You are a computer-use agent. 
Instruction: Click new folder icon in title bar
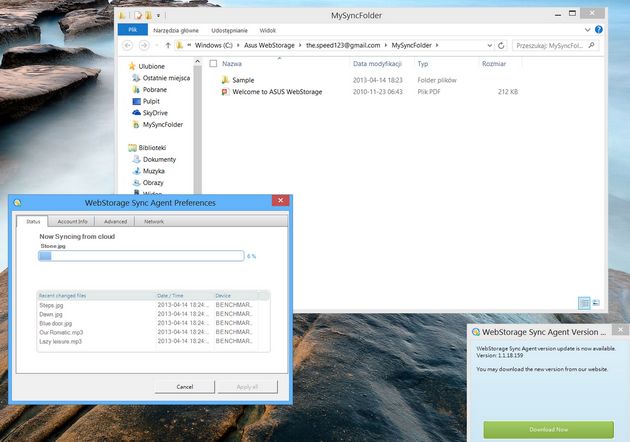coord(148,16)
